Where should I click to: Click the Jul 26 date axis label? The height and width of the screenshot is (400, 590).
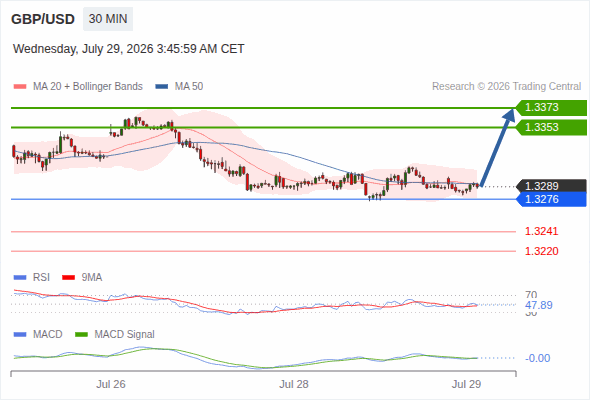(111, 384)
